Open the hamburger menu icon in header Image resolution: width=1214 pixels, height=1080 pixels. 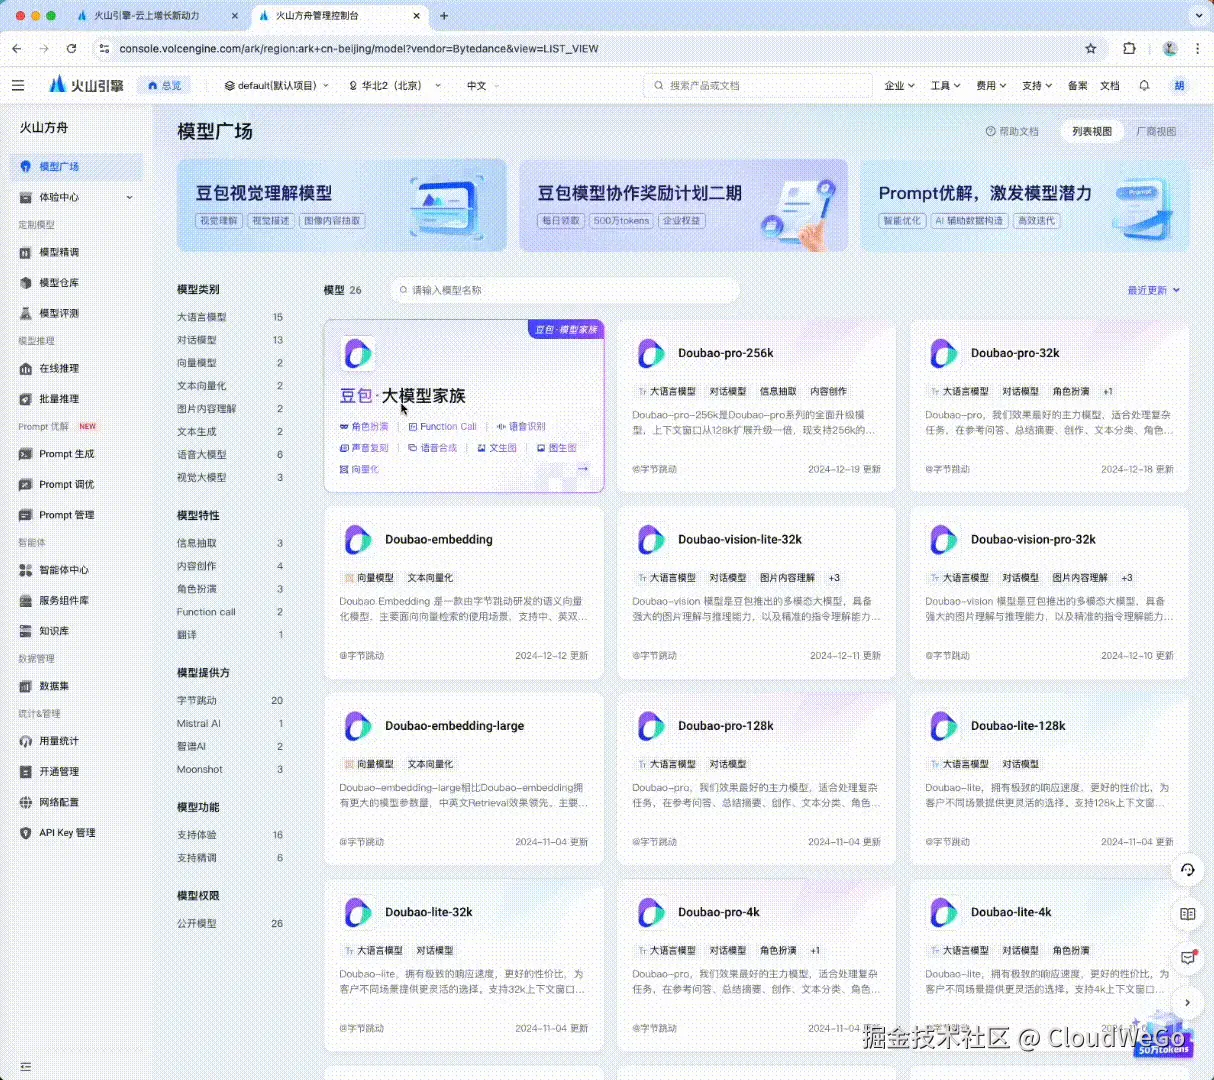pyautogui.click(x=18, y=86)
